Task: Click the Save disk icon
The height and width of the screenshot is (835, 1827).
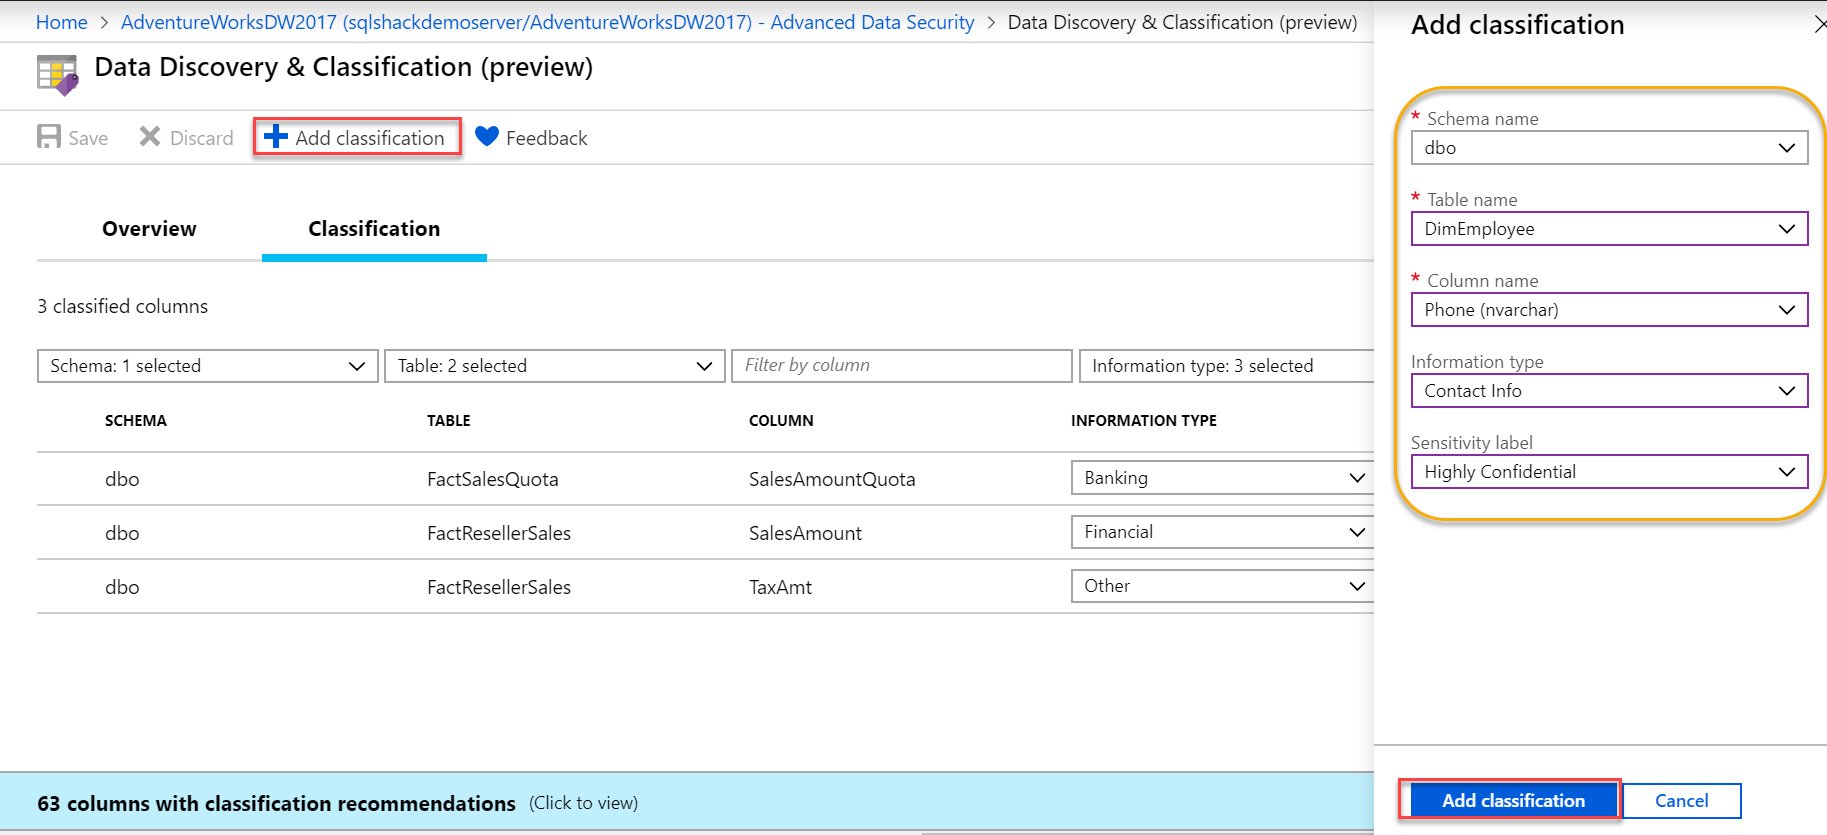Action: click(x=48, y=137)
